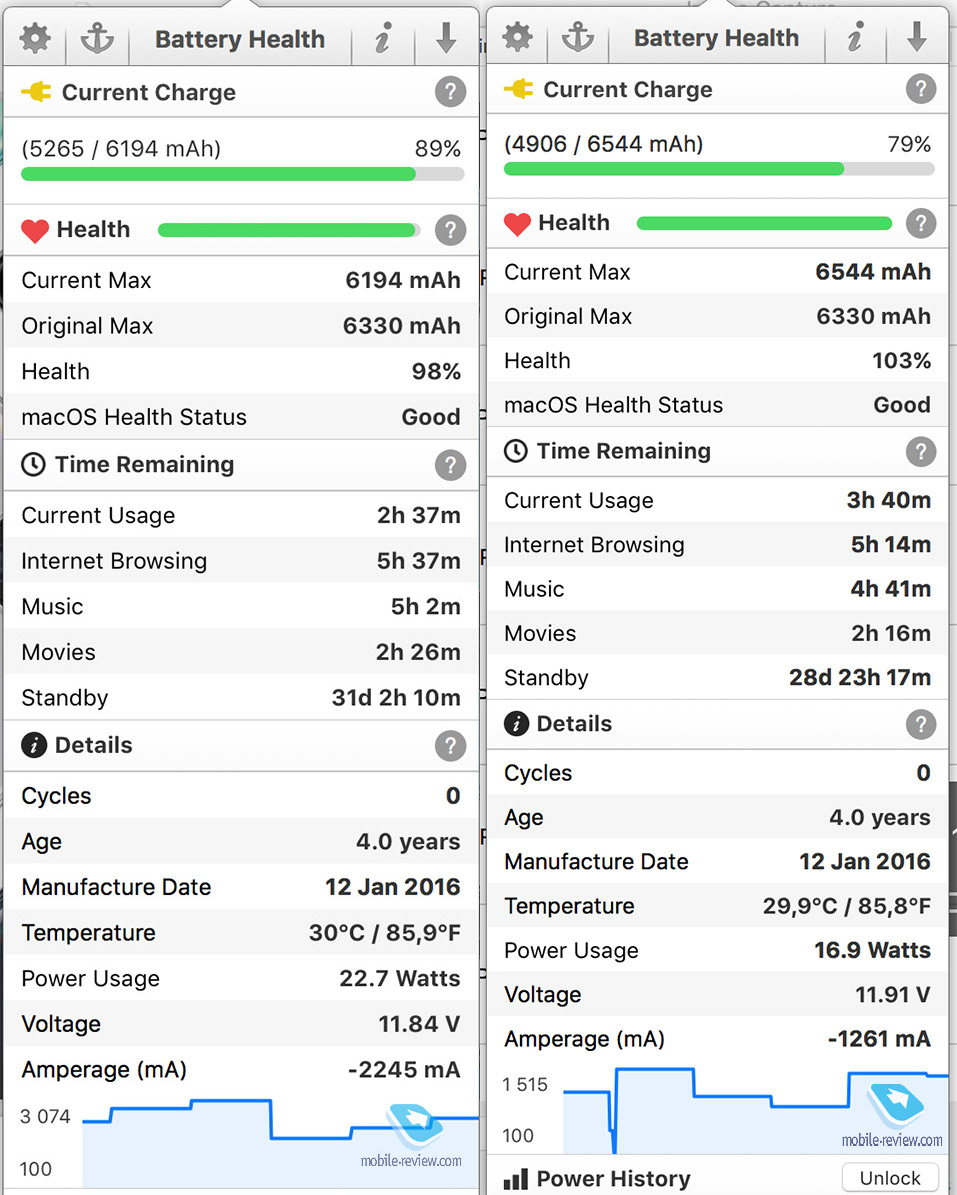Click anchor icon in left panel toolbar
Image resolution: width=957 pixels, height=1195 pixels.
click(98, 38)
